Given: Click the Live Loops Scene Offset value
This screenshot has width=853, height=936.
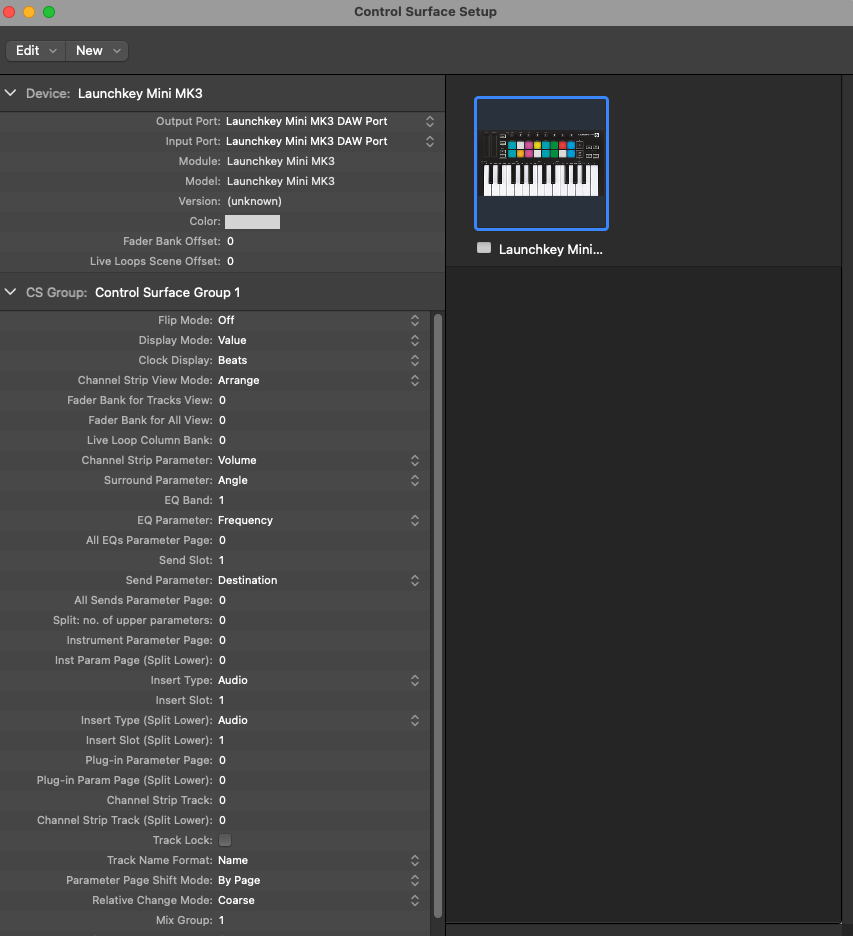Looking at the screenshot, I should tap(230, 261).
